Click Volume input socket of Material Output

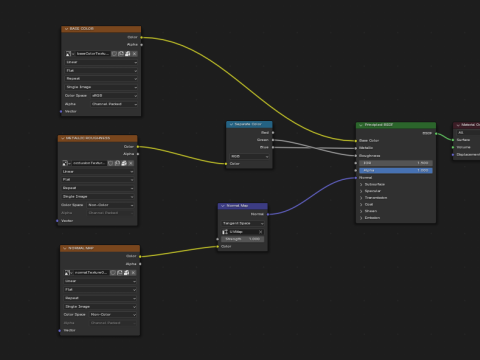(x=453, y=147)
